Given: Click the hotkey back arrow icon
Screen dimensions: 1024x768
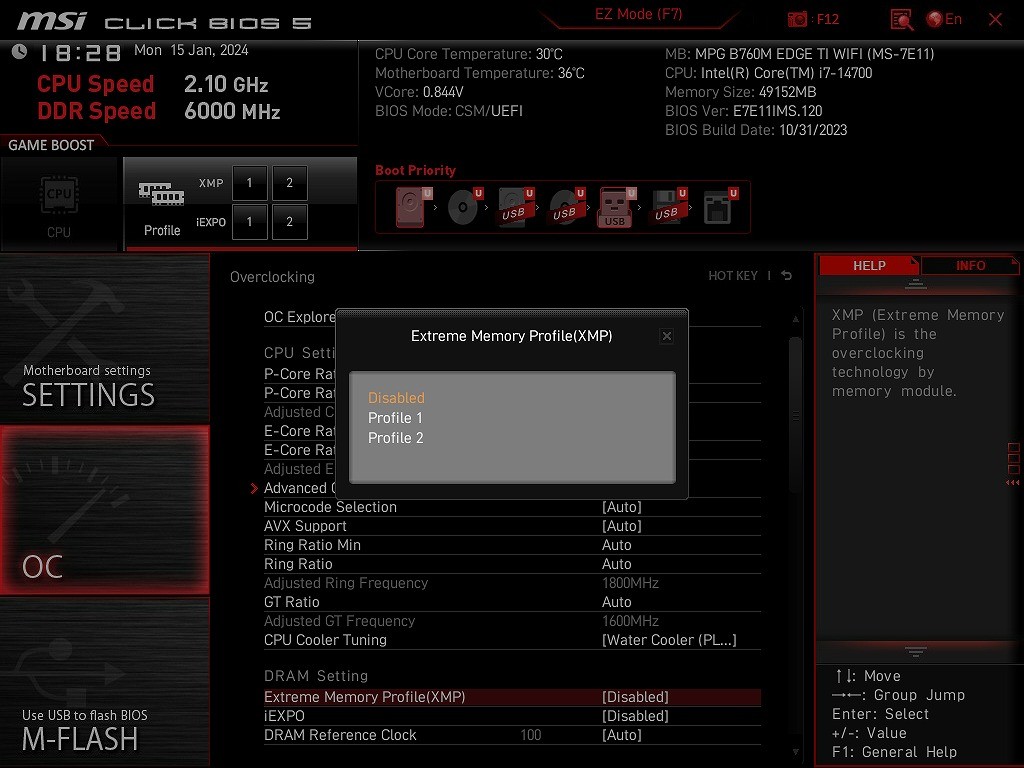Looking at the screenshot, I should [787, 276].
